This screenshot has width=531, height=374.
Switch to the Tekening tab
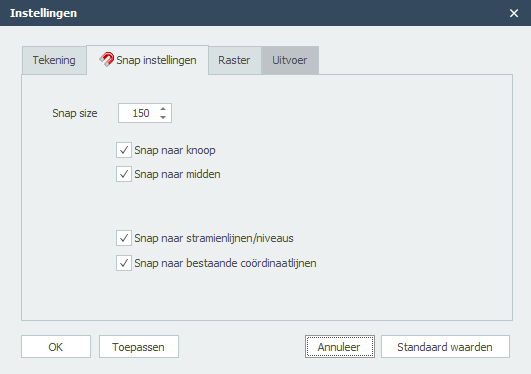pyautogui.click(x=54, y=60)
